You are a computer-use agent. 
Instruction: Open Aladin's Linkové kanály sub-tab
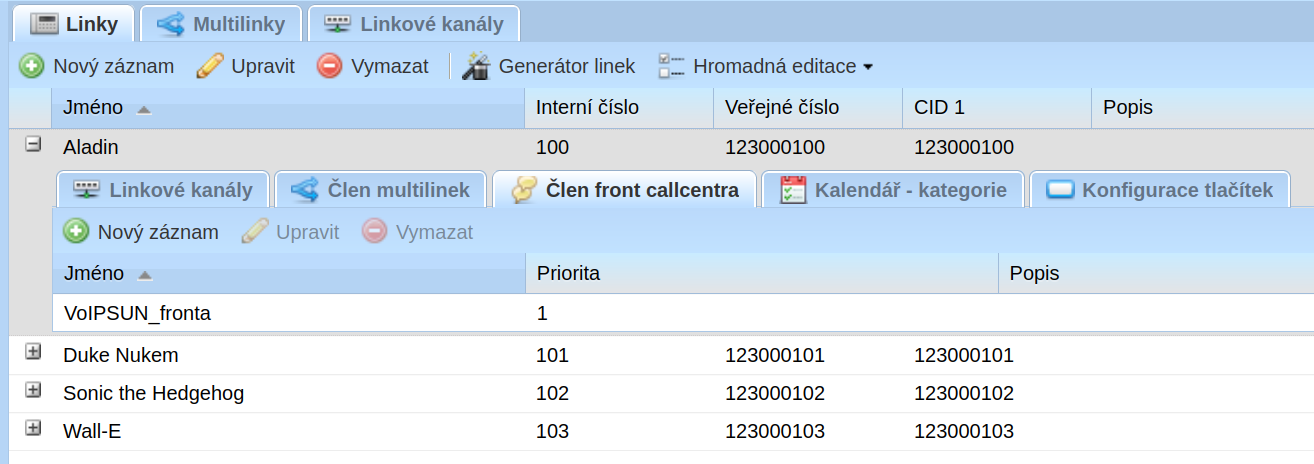click(x=161, y=190)
